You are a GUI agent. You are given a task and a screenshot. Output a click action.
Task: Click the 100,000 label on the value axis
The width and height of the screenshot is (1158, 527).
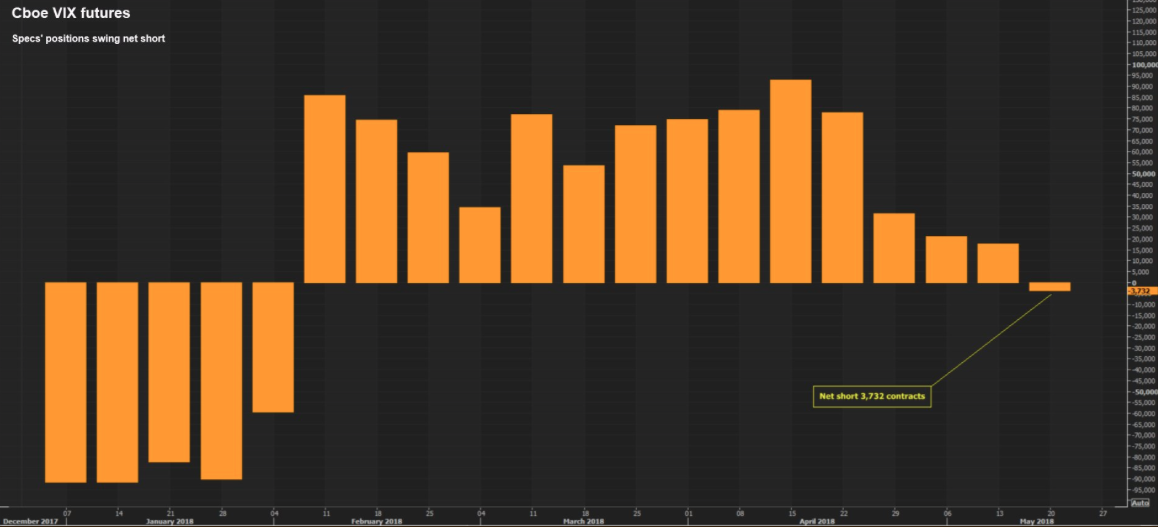pos(1142,65)
